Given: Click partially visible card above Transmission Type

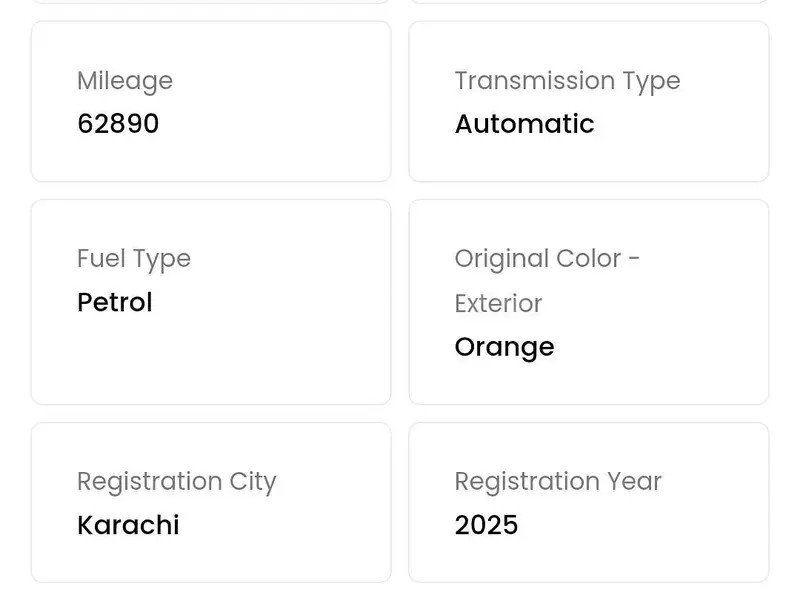Looking at the screenshot, I should 588,1.
